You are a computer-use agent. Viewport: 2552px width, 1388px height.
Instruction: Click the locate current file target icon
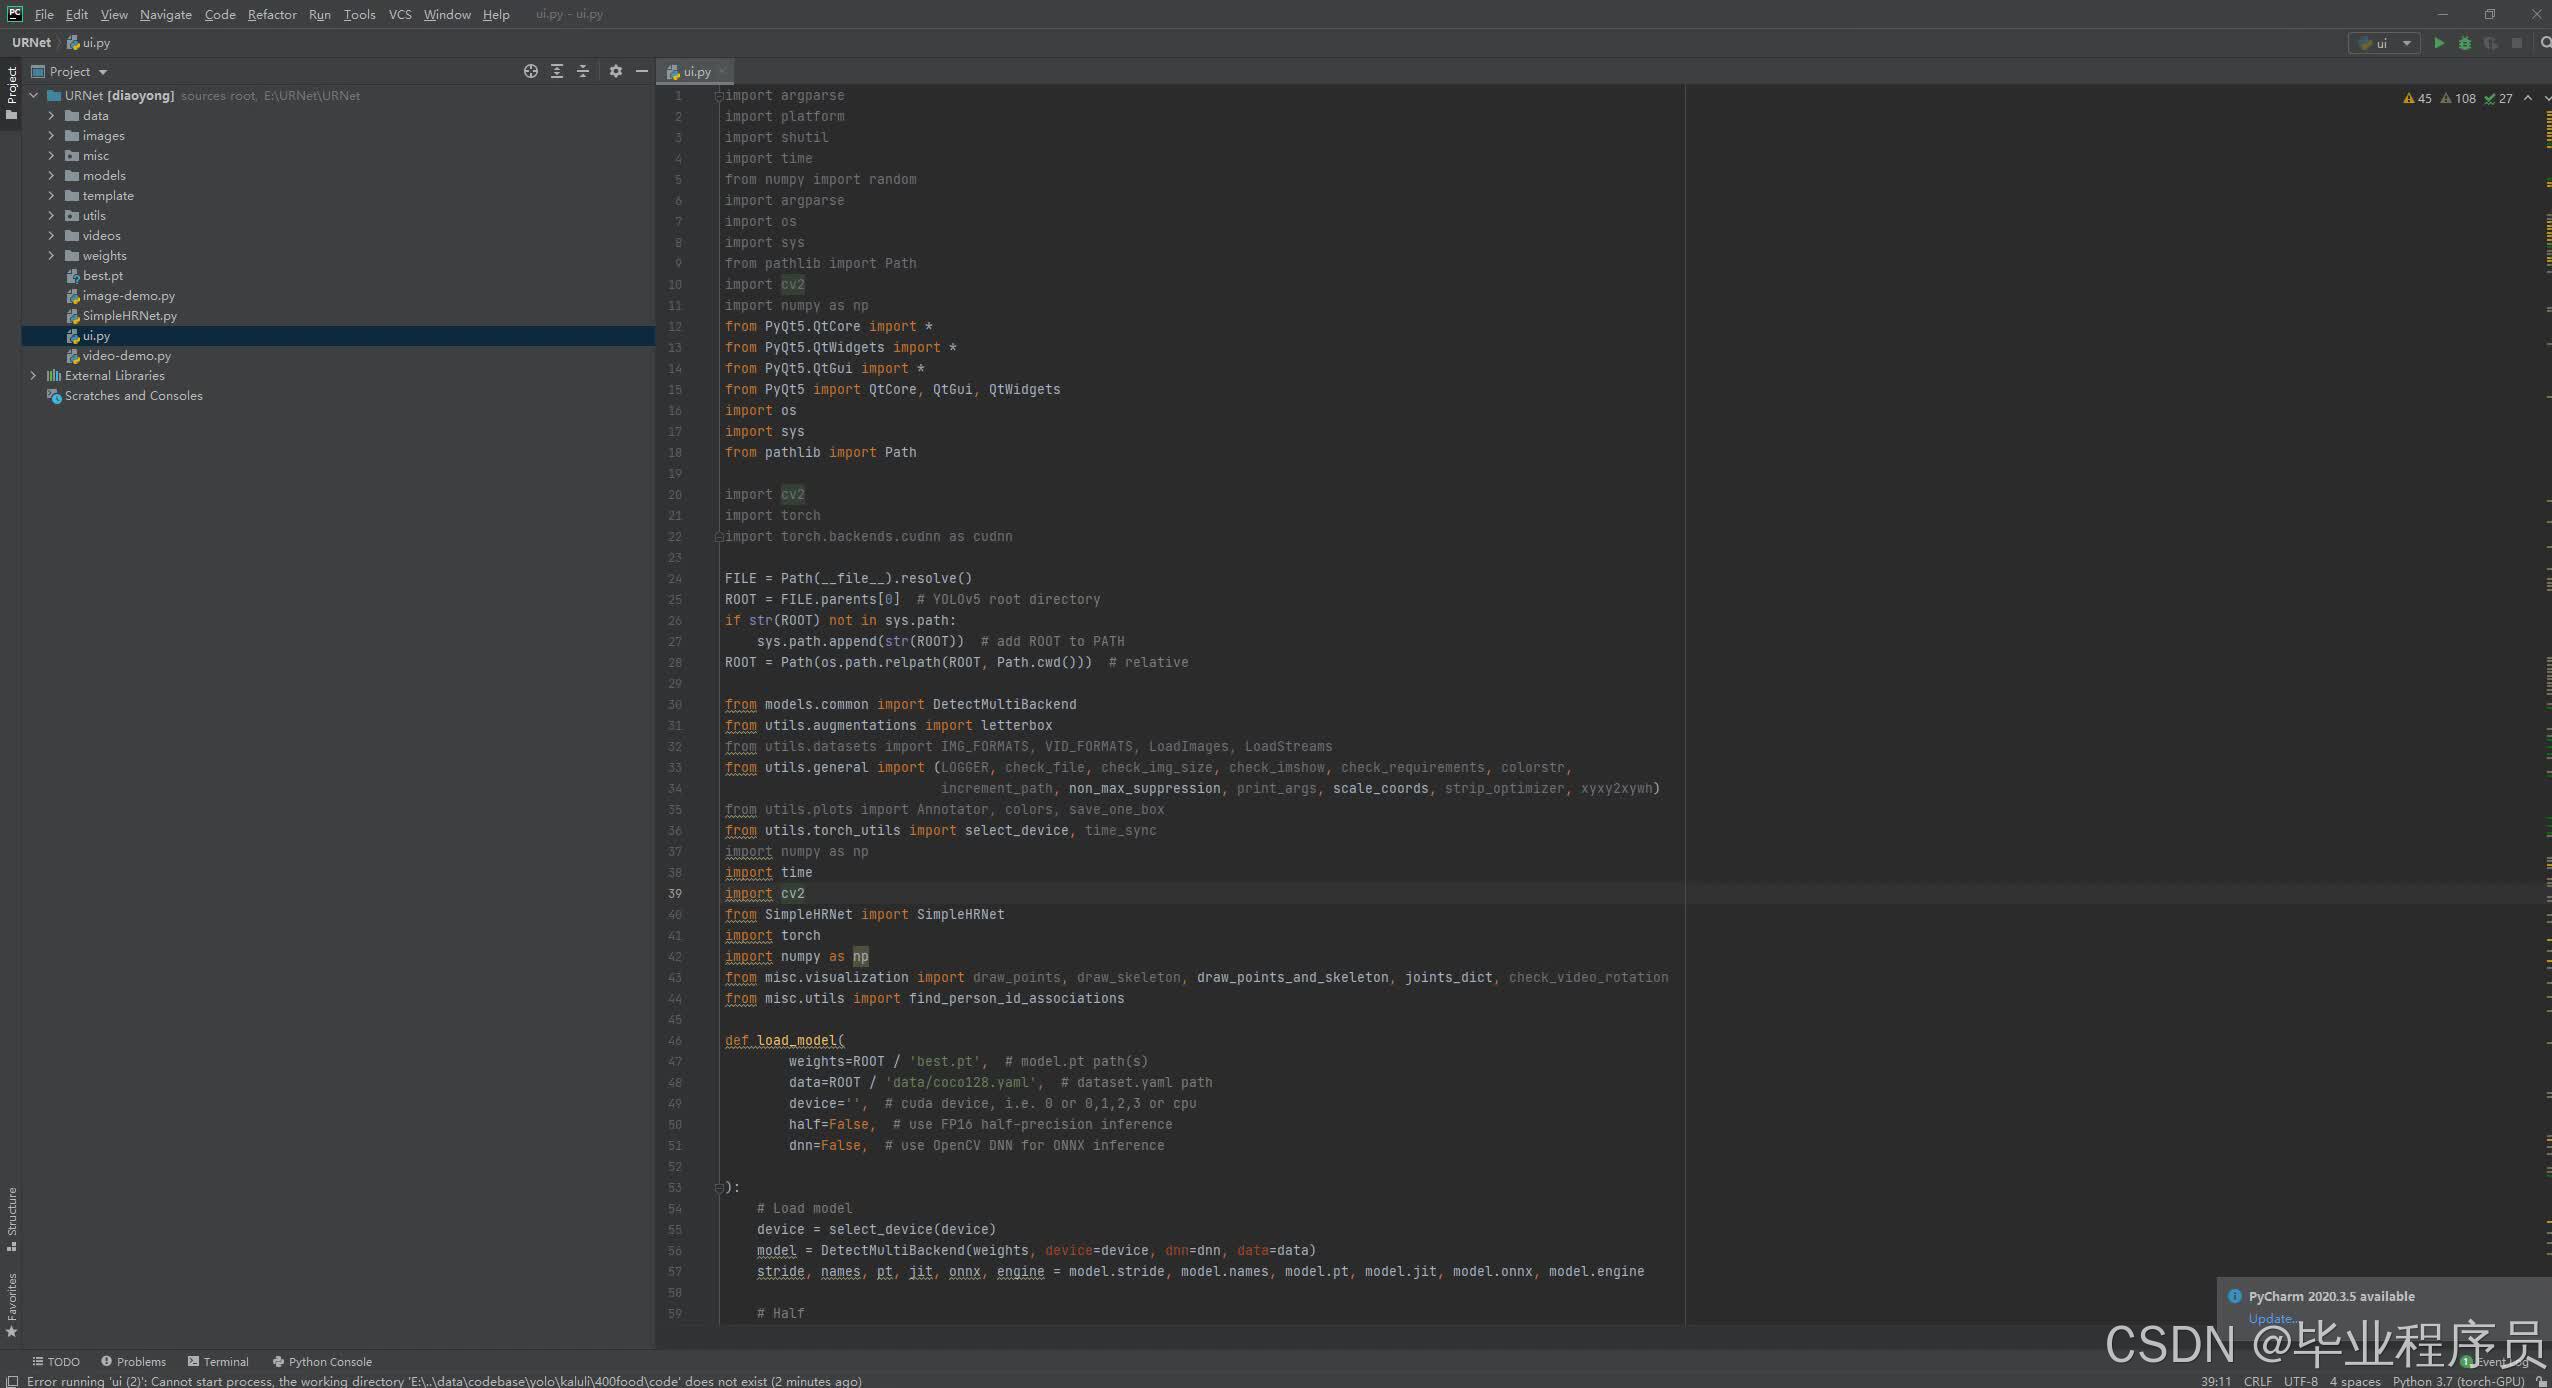531,71
